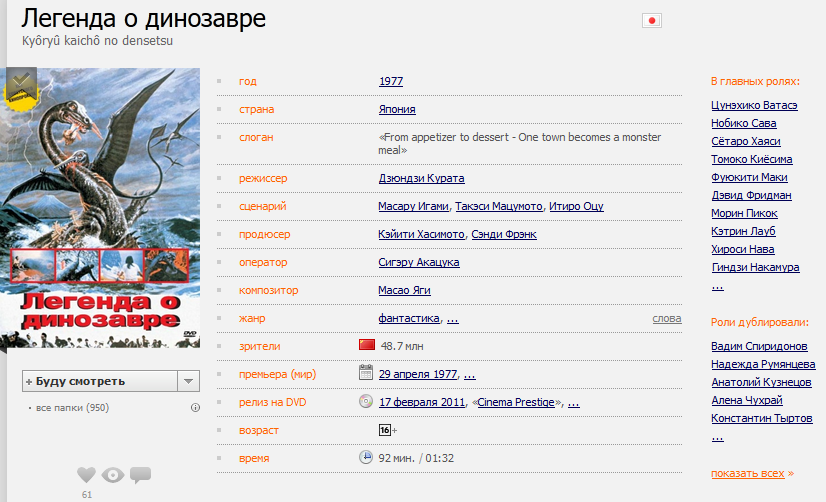
Task: Click 'показать всех »' link
Action: coord(752,473)
